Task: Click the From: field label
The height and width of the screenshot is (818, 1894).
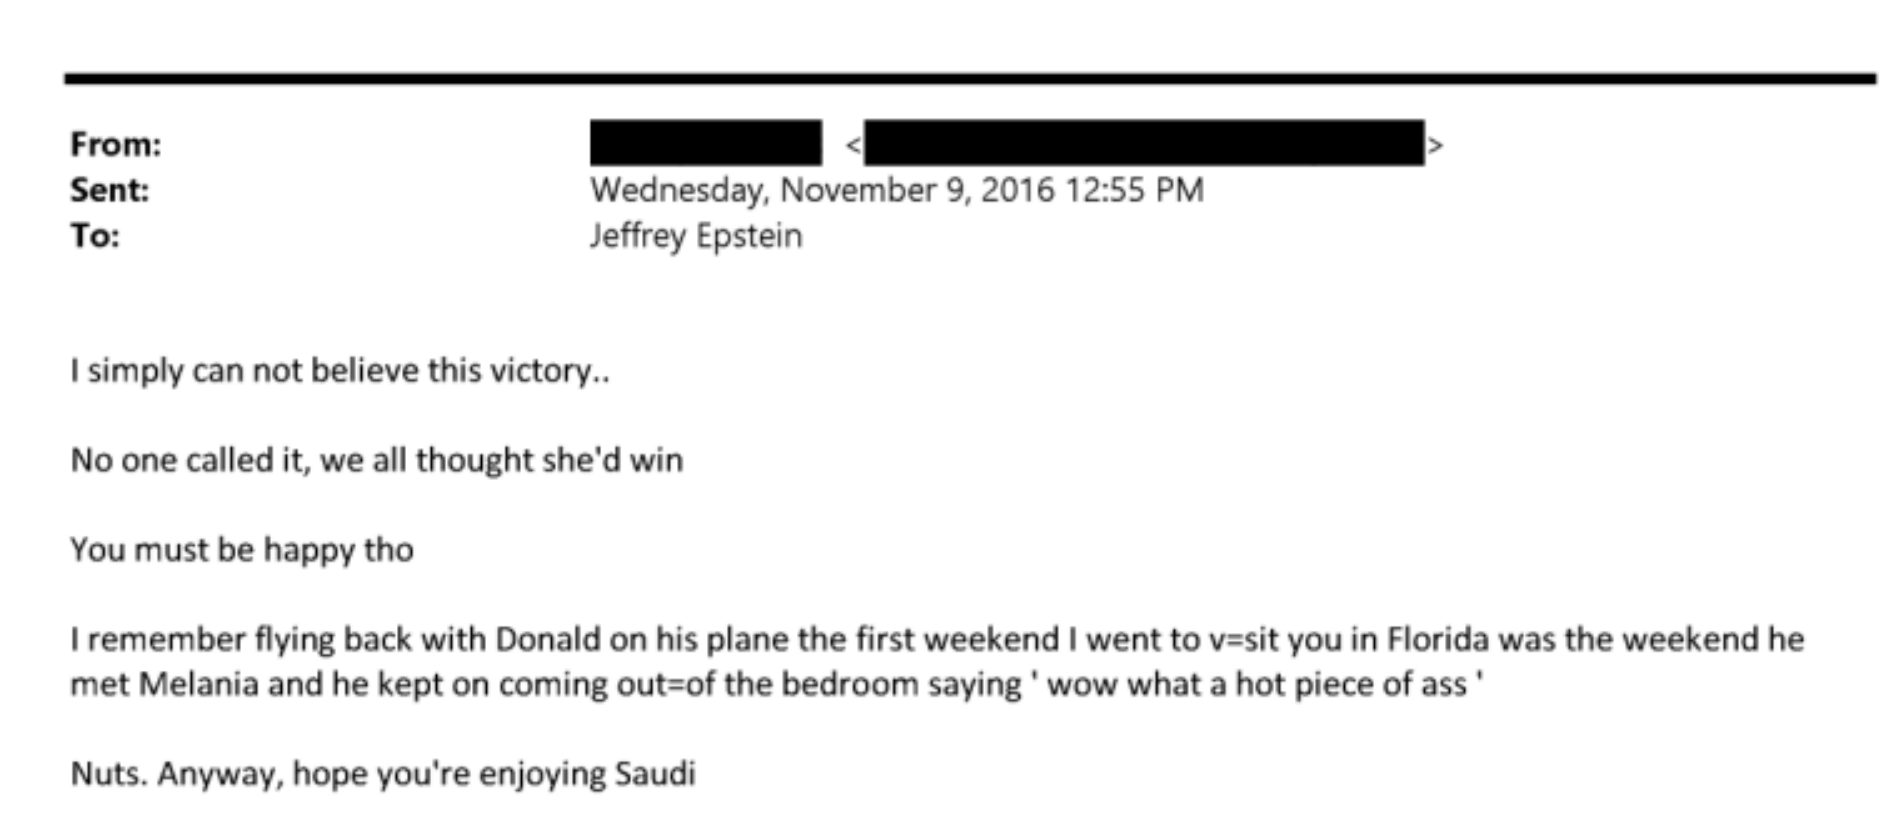Action: 115,145
